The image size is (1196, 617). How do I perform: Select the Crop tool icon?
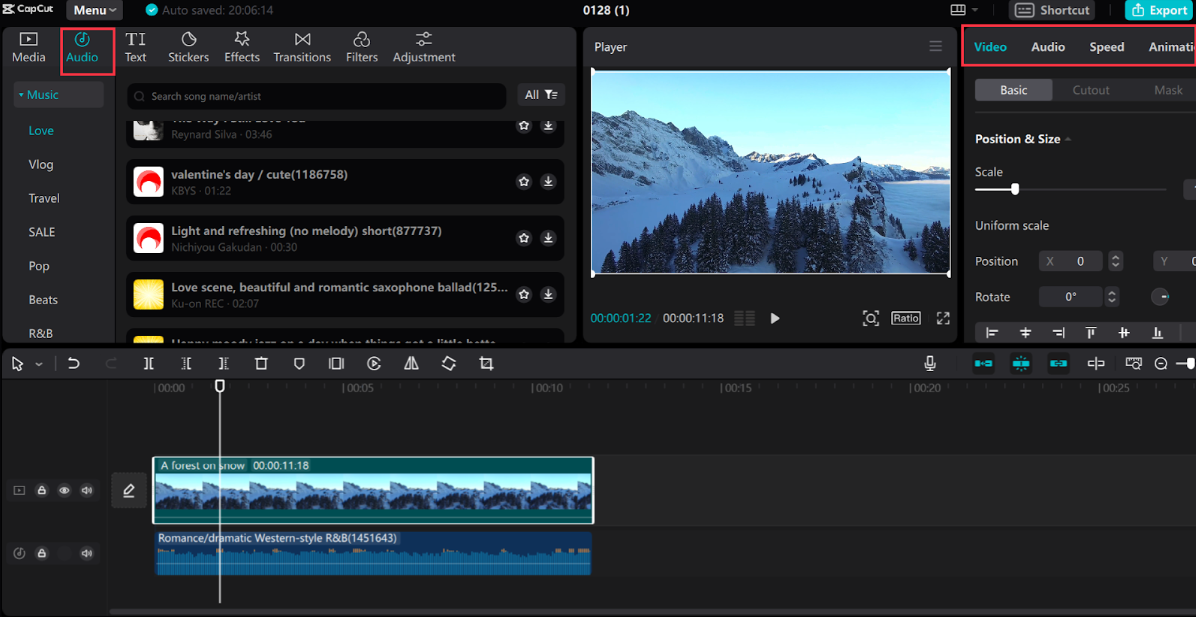coord(486,364)
